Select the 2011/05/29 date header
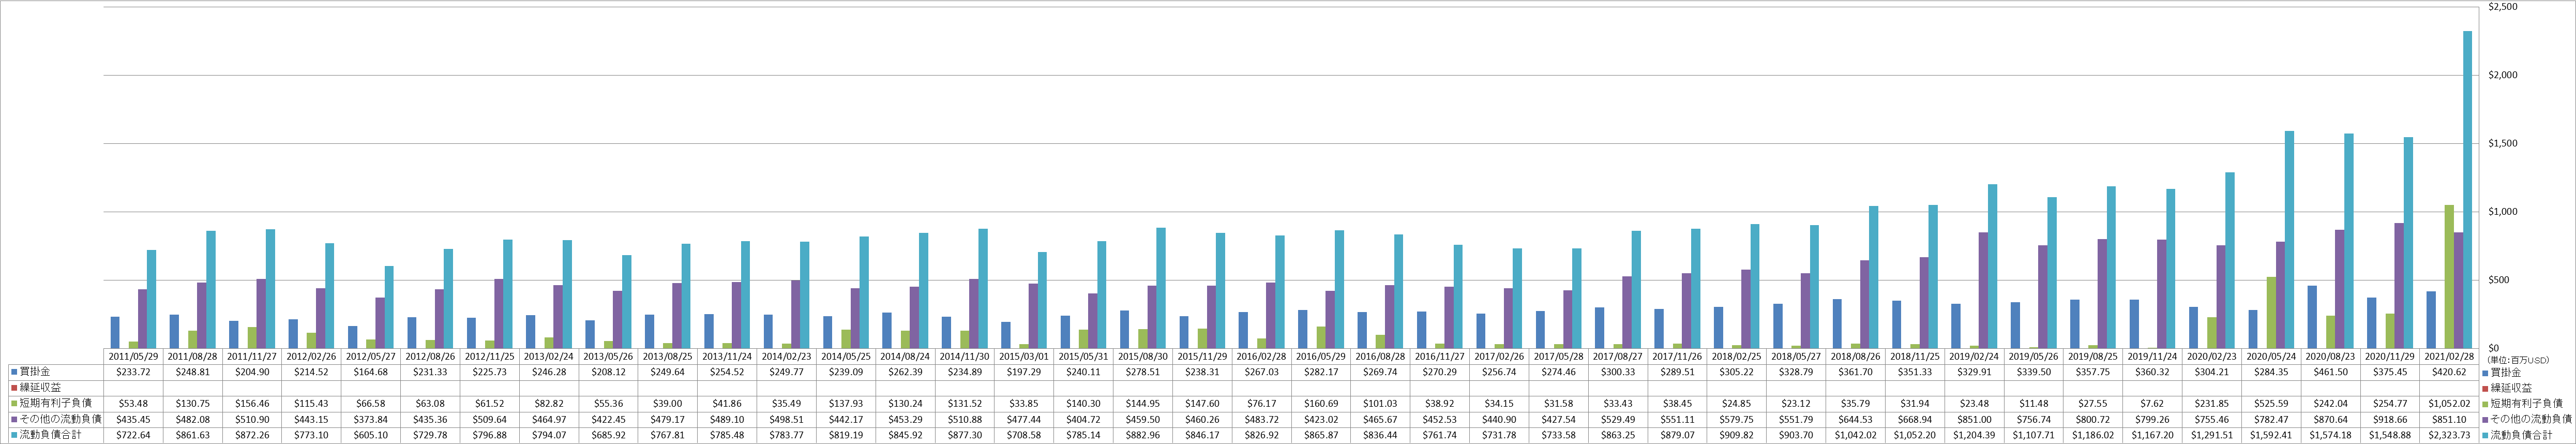Image resolution: width=2576 pixels, height=444 pixels. (133, 356)
